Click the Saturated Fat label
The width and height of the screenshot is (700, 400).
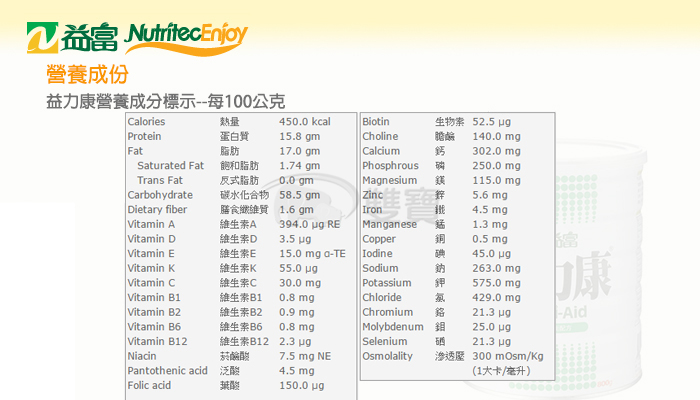tap(171, 166)
